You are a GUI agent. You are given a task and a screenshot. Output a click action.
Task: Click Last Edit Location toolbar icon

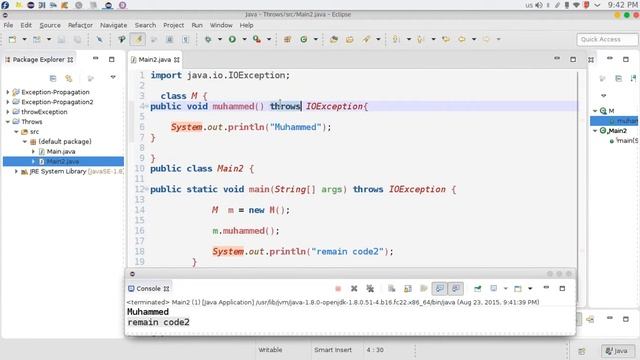pos(446,40)
